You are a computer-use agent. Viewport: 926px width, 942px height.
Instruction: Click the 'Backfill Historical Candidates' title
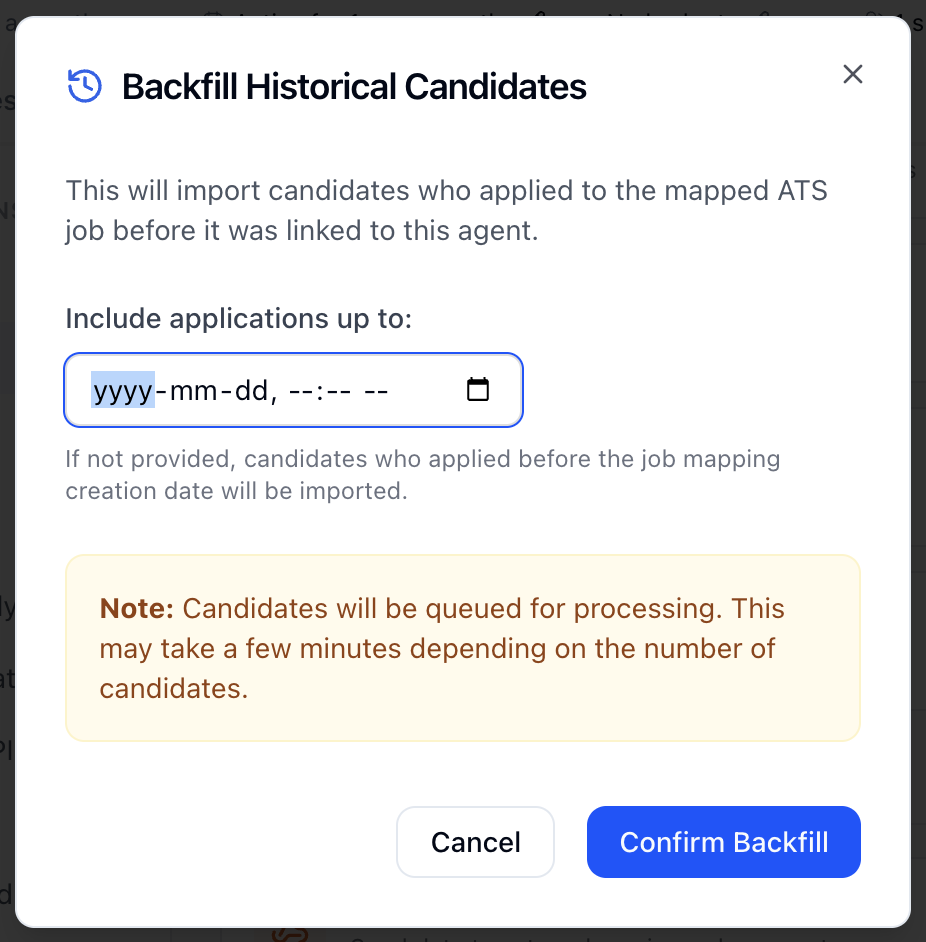click(354, 87)
